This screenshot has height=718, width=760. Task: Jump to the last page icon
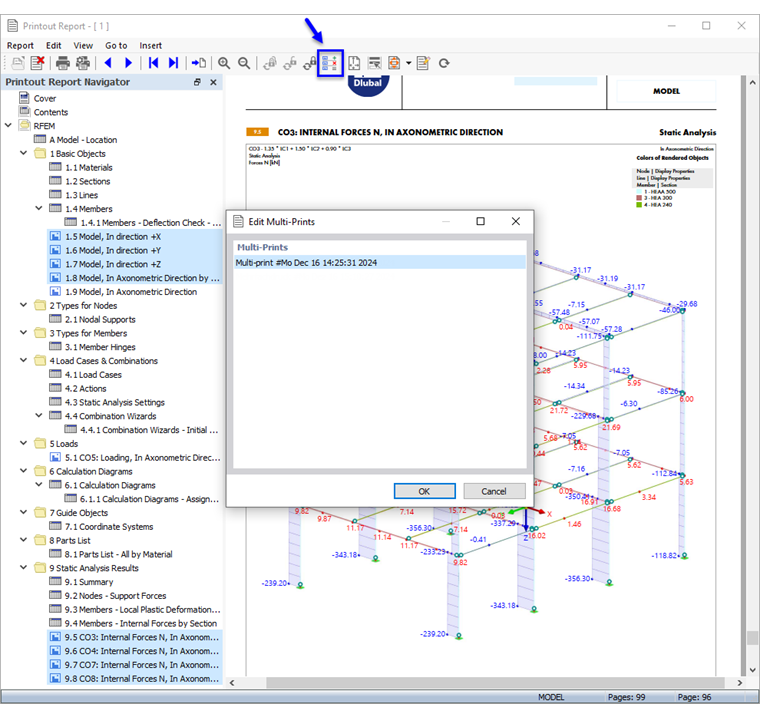174,63
